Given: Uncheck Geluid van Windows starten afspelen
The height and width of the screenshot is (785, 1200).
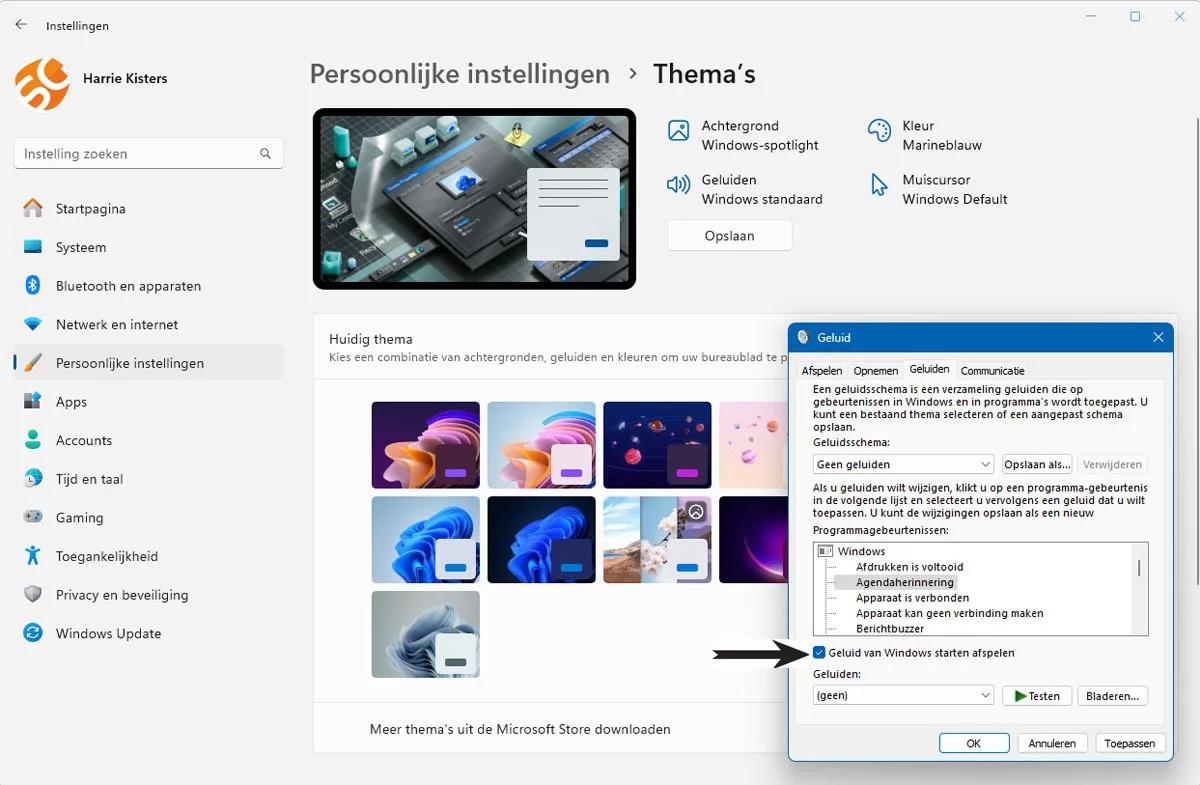Looking at the screenshot, I should pyautogui.click(x=819, y=653).
